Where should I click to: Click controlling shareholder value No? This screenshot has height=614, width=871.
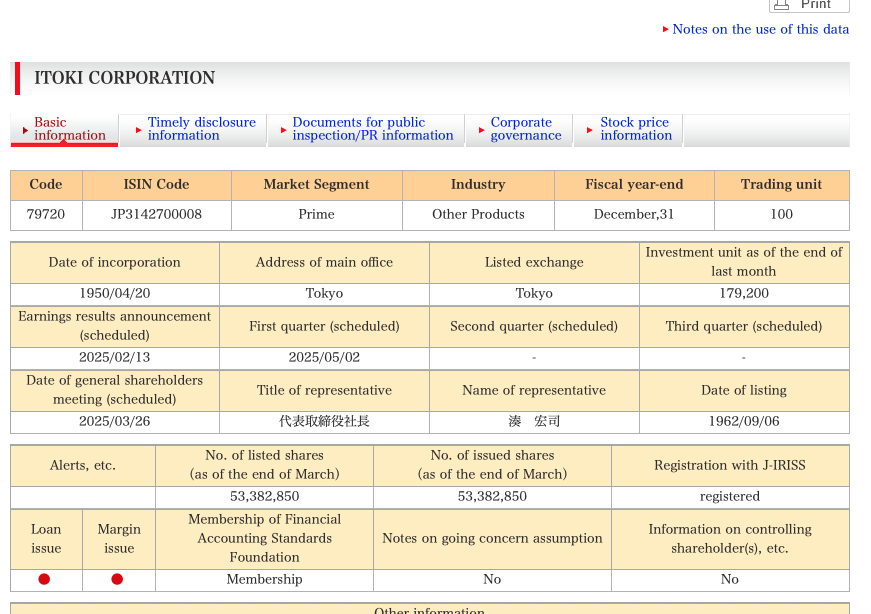point(730,580)
